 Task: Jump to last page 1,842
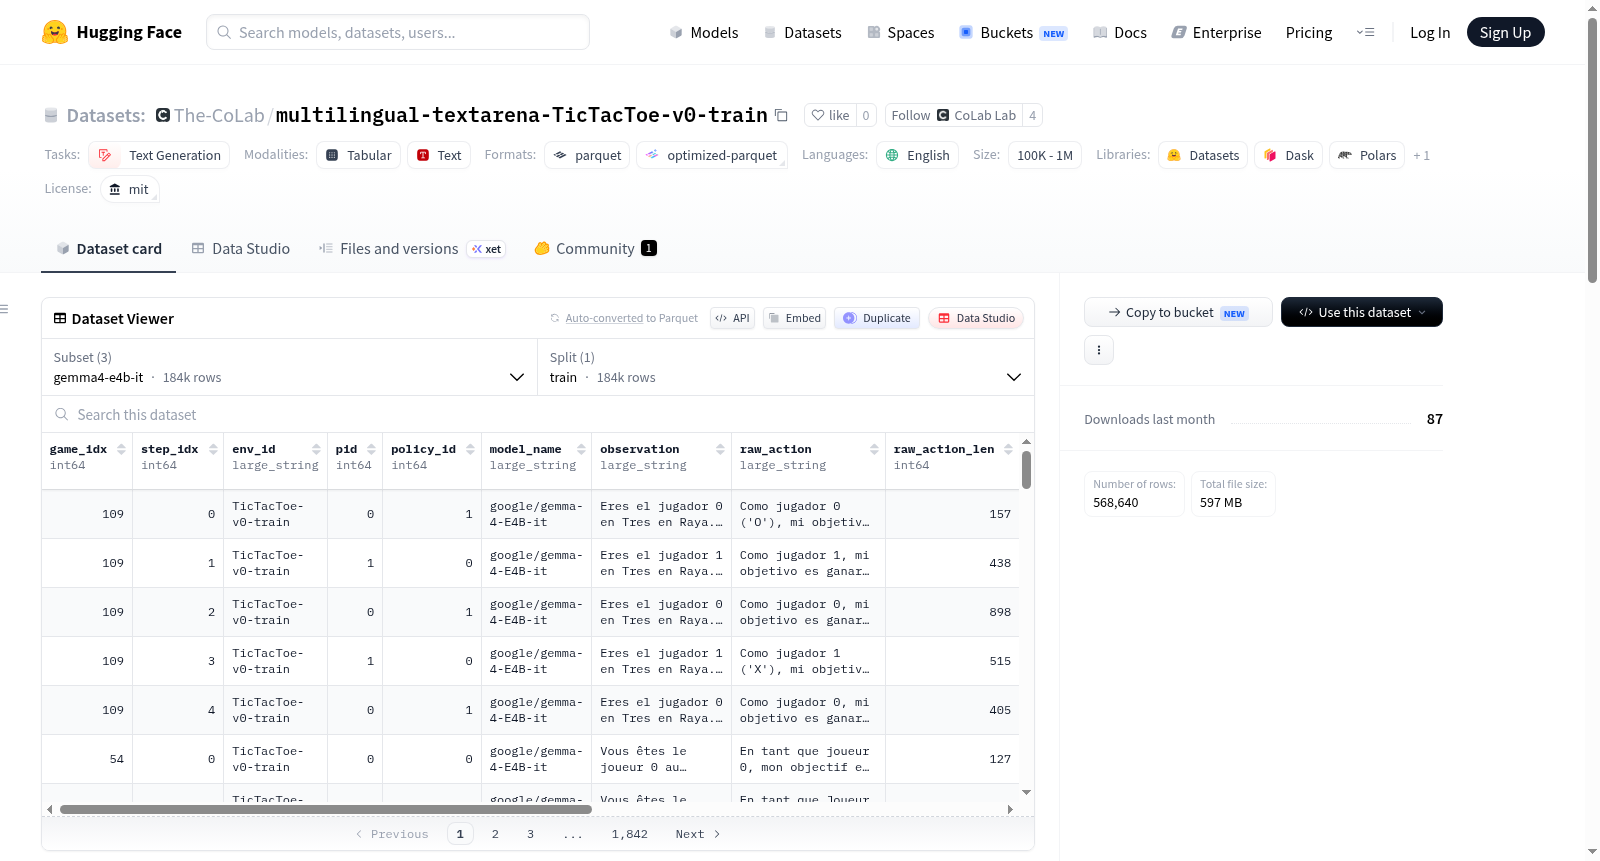tap(630, 834)
